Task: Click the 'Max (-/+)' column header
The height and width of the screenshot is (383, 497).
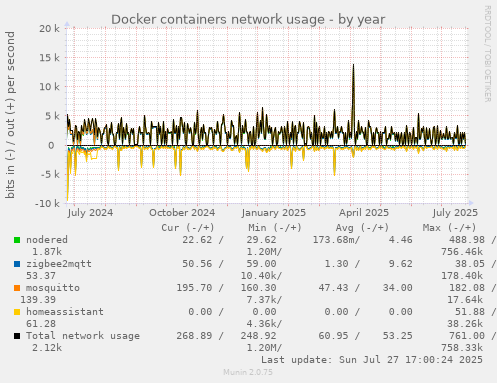Action: point(449,228)
